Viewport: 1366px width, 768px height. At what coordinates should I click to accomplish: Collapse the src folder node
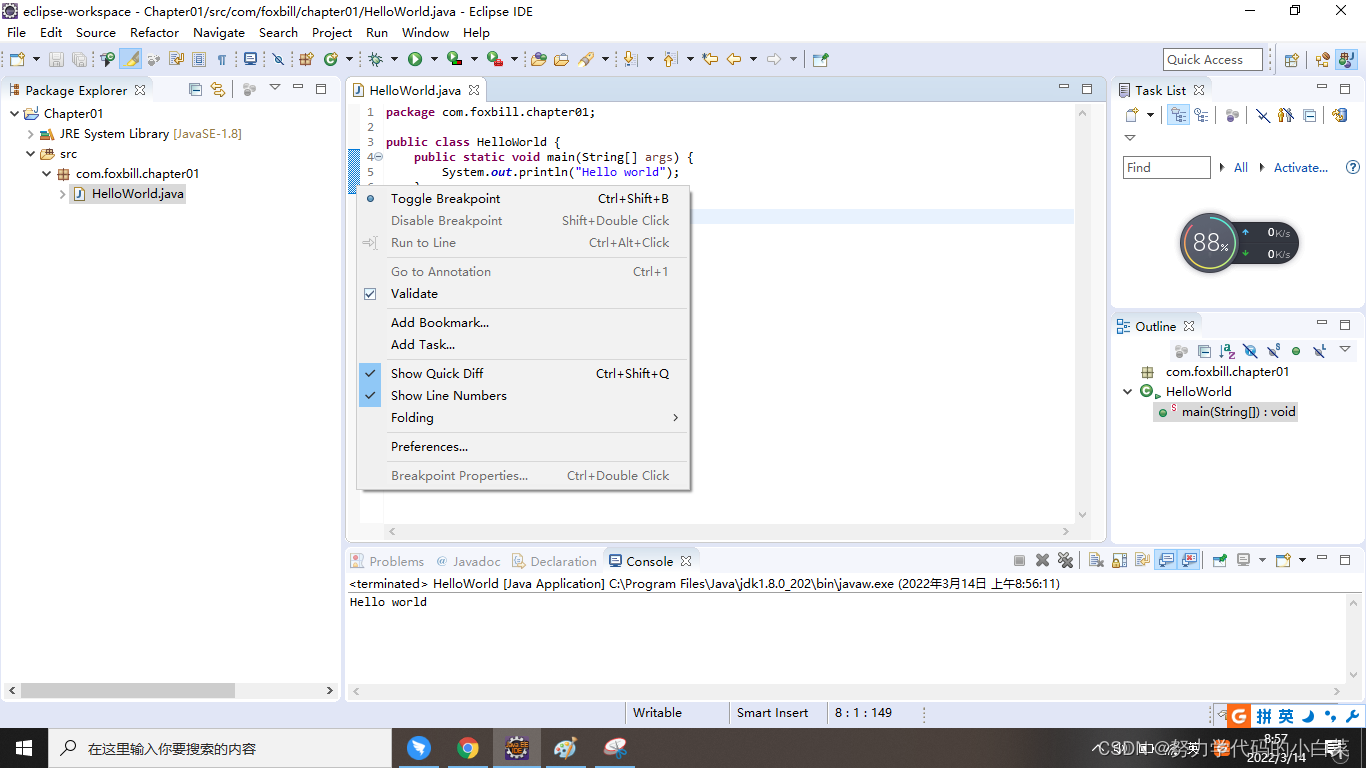click(x=31, y=154)
